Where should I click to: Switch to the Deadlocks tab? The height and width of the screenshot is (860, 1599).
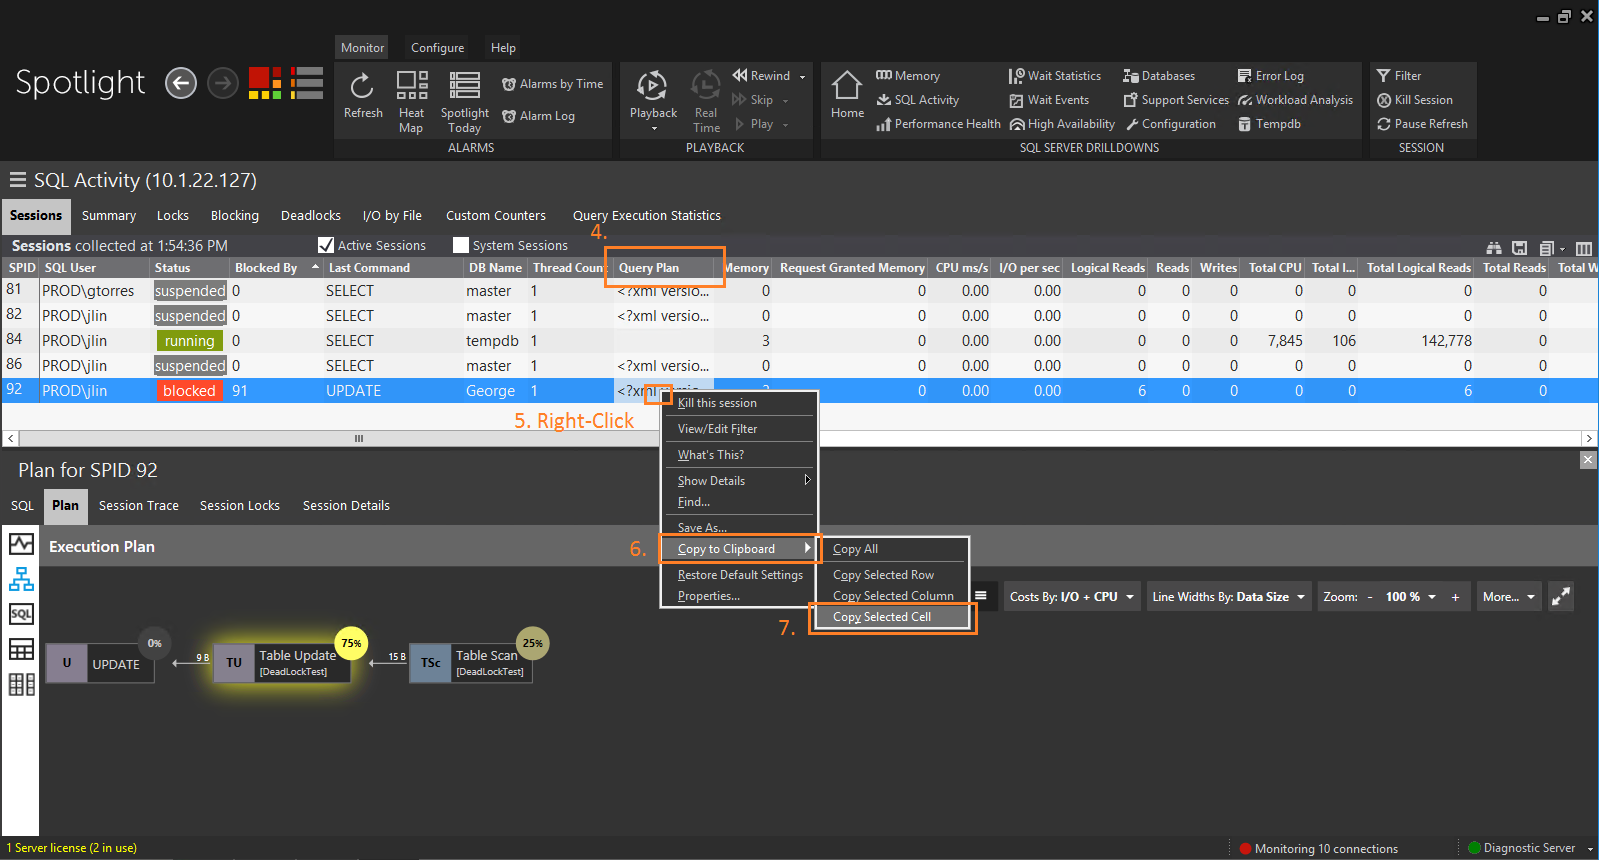click(310, 216)
